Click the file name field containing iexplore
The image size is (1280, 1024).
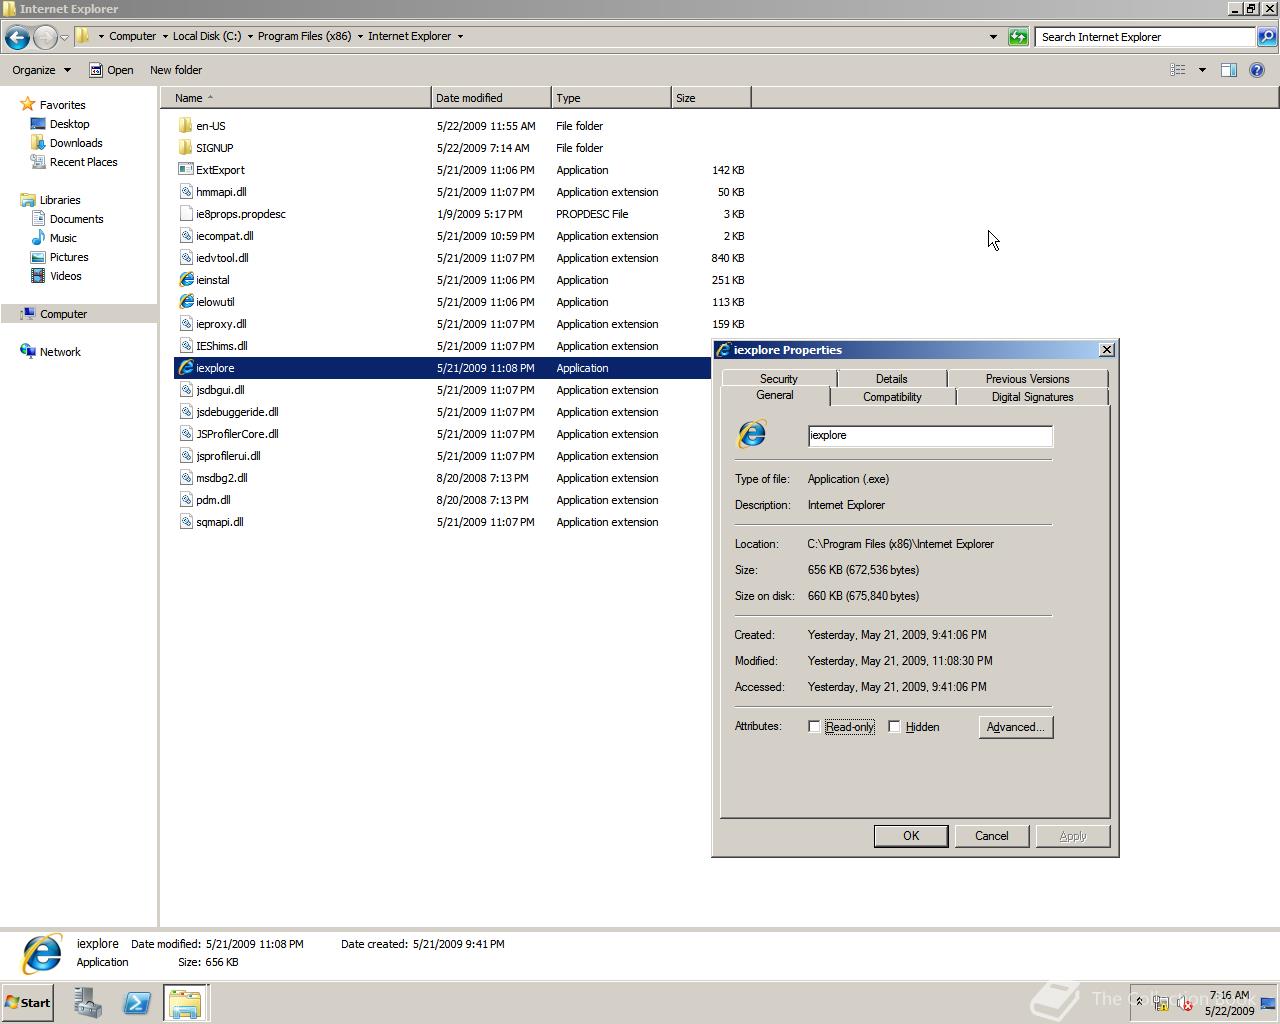pos(930,436)
